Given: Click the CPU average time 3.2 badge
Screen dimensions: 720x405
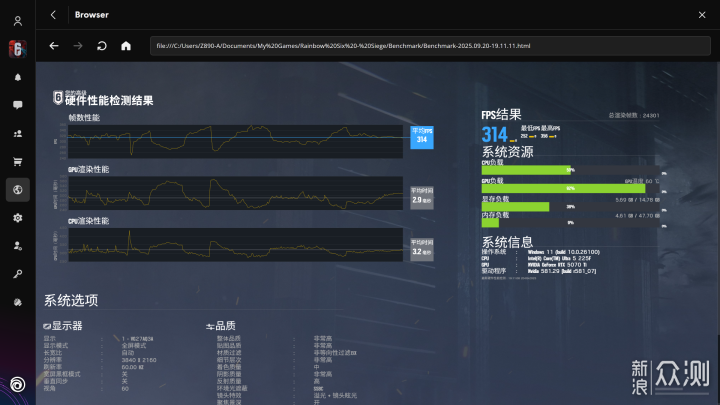Looking at the screenshot, I should [422, 249].
